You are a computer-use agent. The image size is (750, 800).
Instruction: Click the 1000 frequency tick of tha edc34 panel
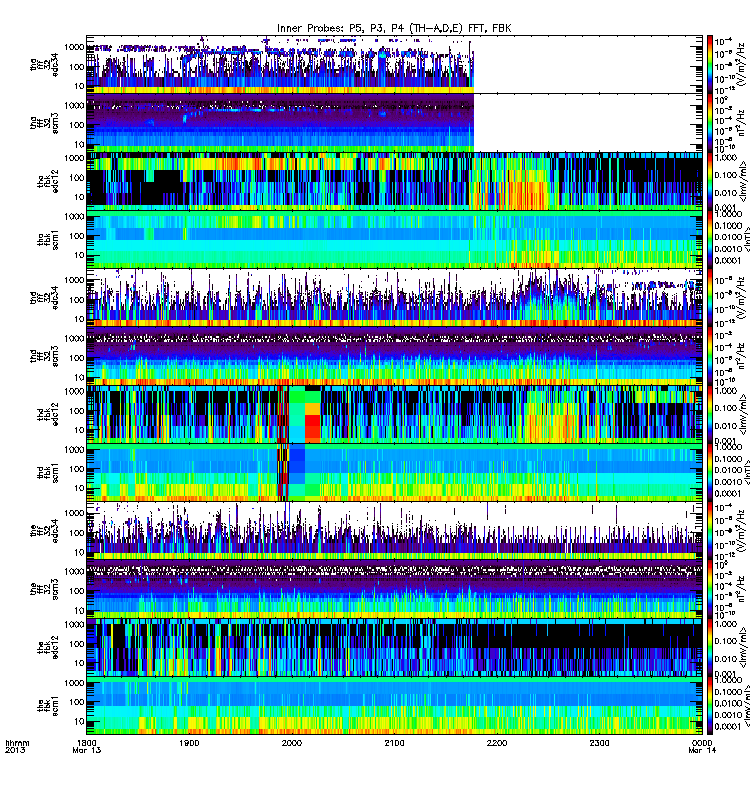click(x=74, y=47)
